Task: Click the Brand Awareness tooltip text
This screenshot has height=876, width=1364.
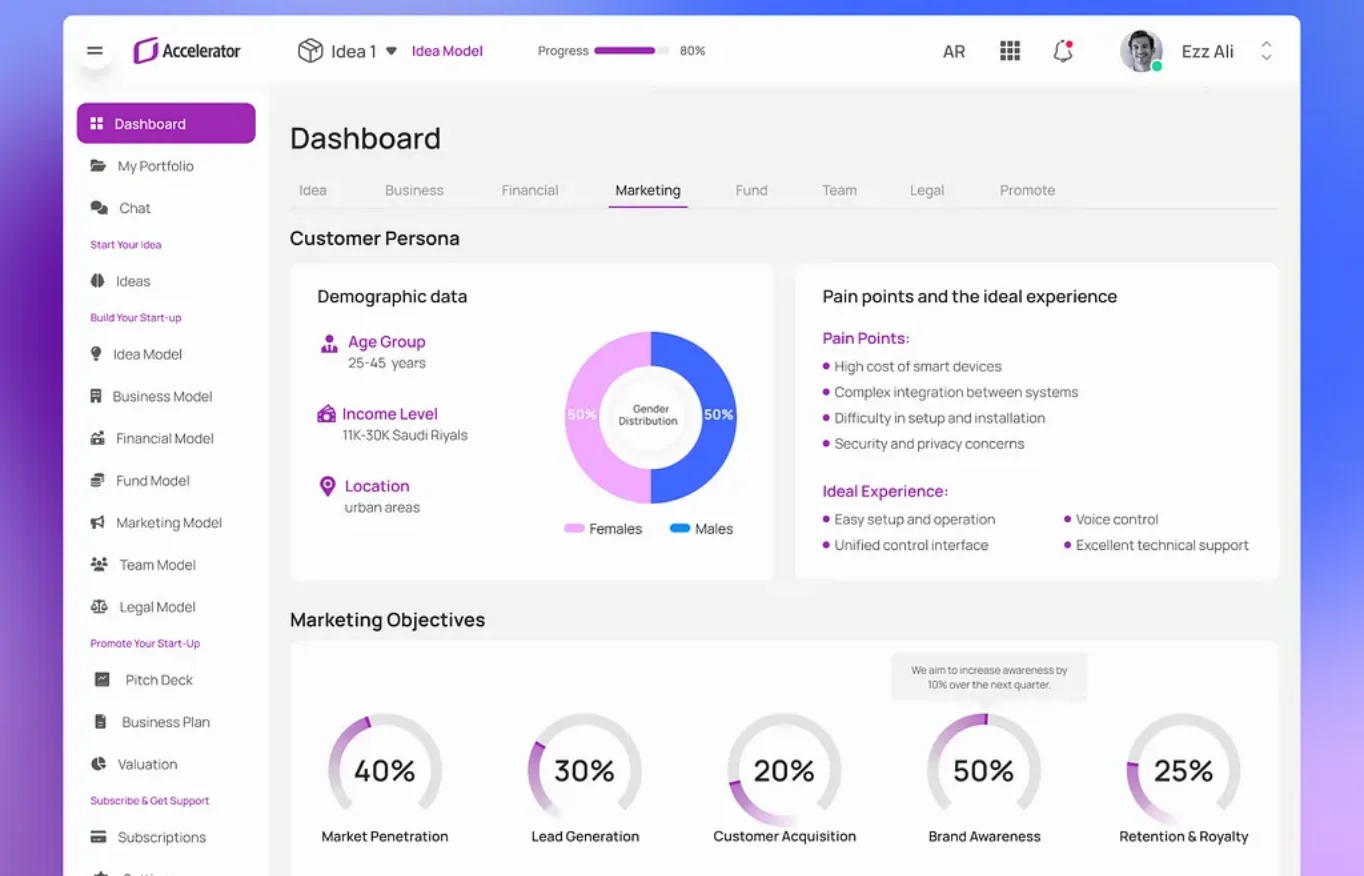Action: point(989,677)
